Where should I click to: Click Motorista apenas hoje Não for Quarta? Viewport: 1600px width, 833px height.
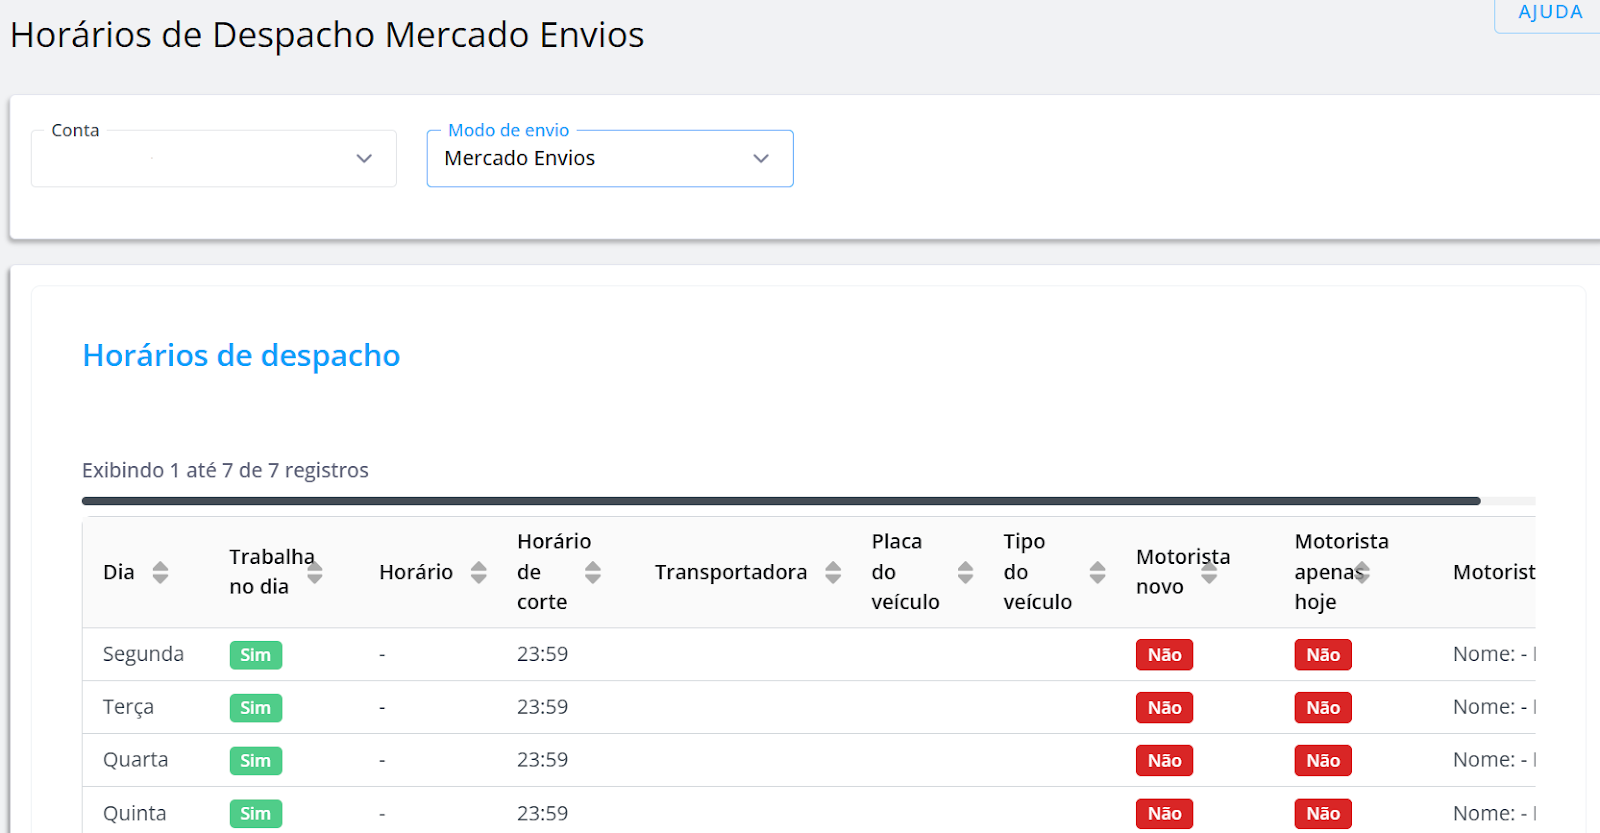(x=1323, y=761)
